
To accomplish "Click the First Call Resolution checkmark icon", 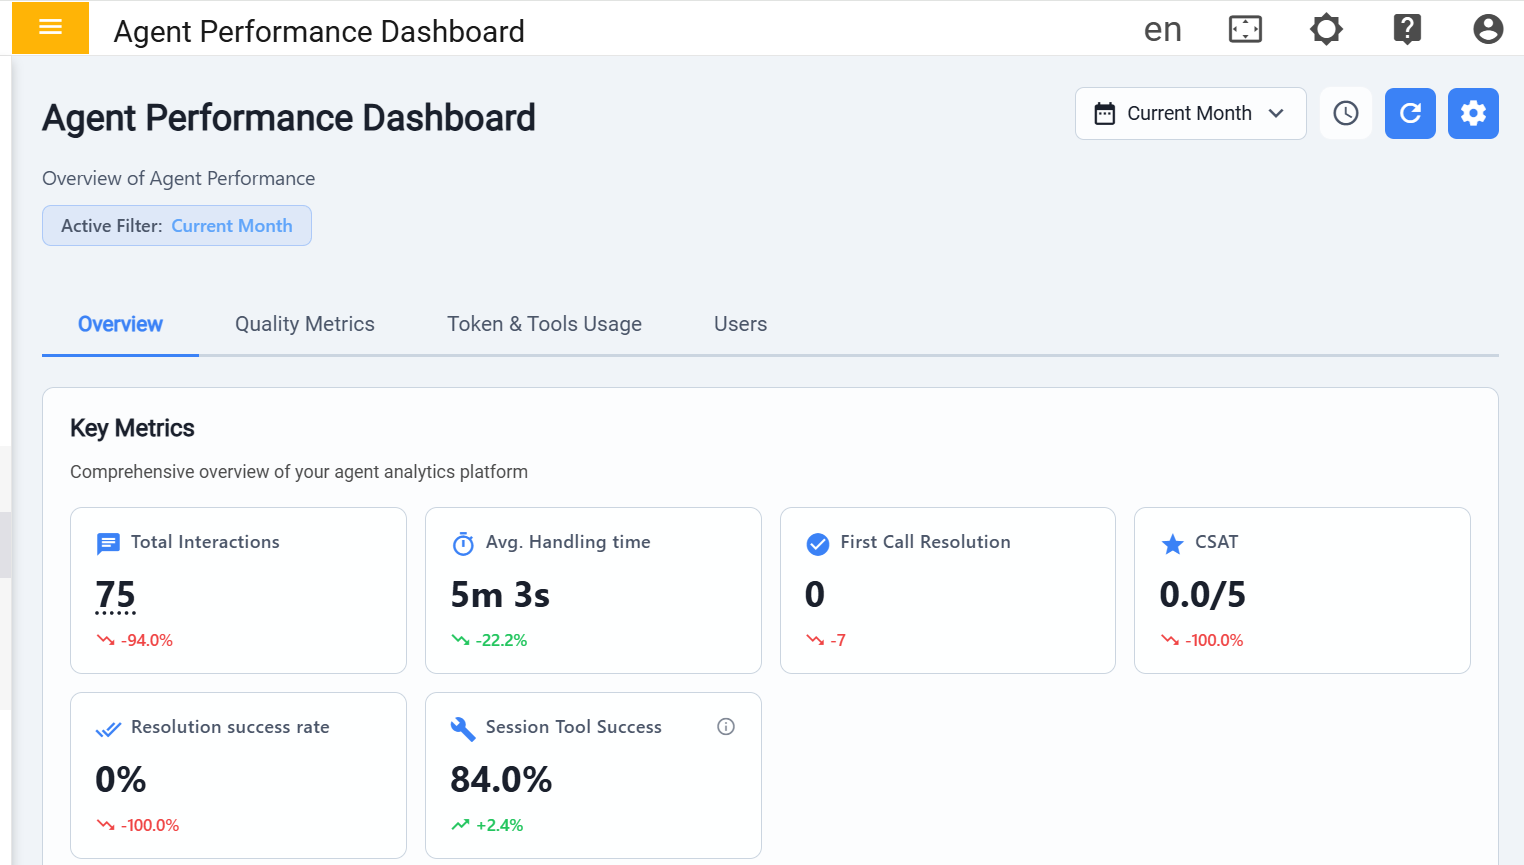I will [818, 544].
